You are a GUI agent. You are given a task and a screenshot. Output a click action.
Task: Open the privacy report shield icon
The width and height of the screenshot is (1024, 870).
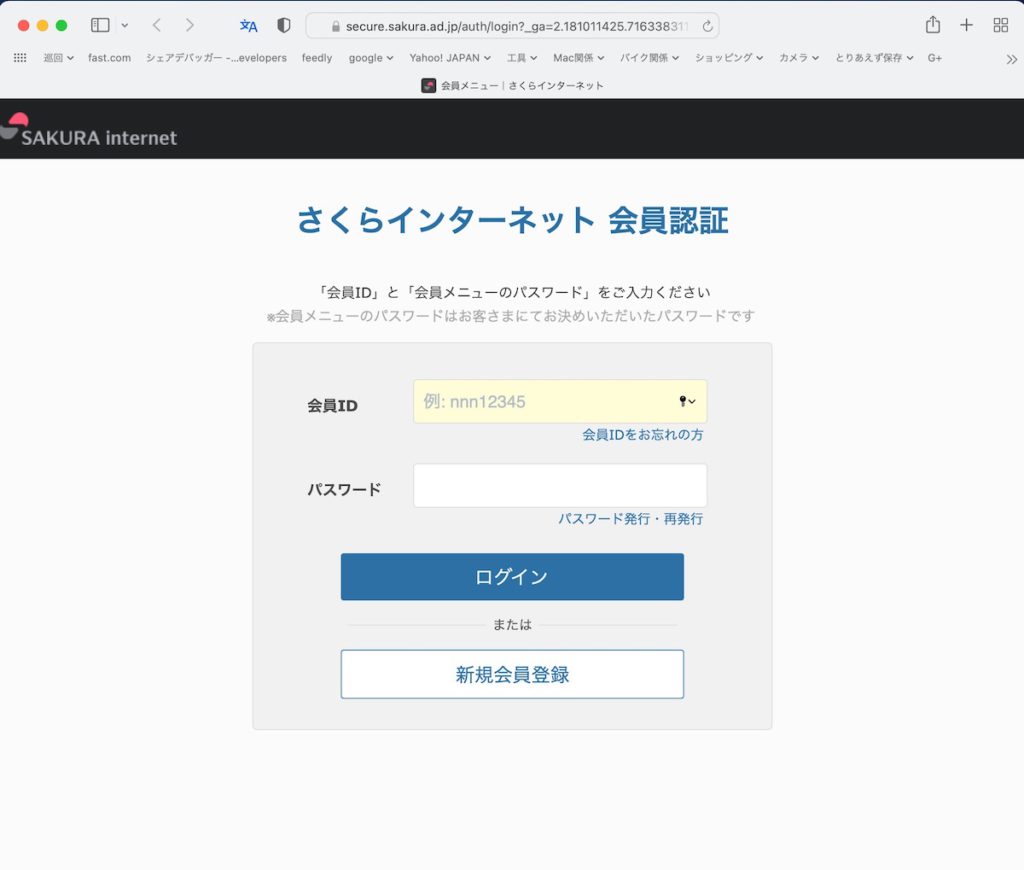coord(283,26)
